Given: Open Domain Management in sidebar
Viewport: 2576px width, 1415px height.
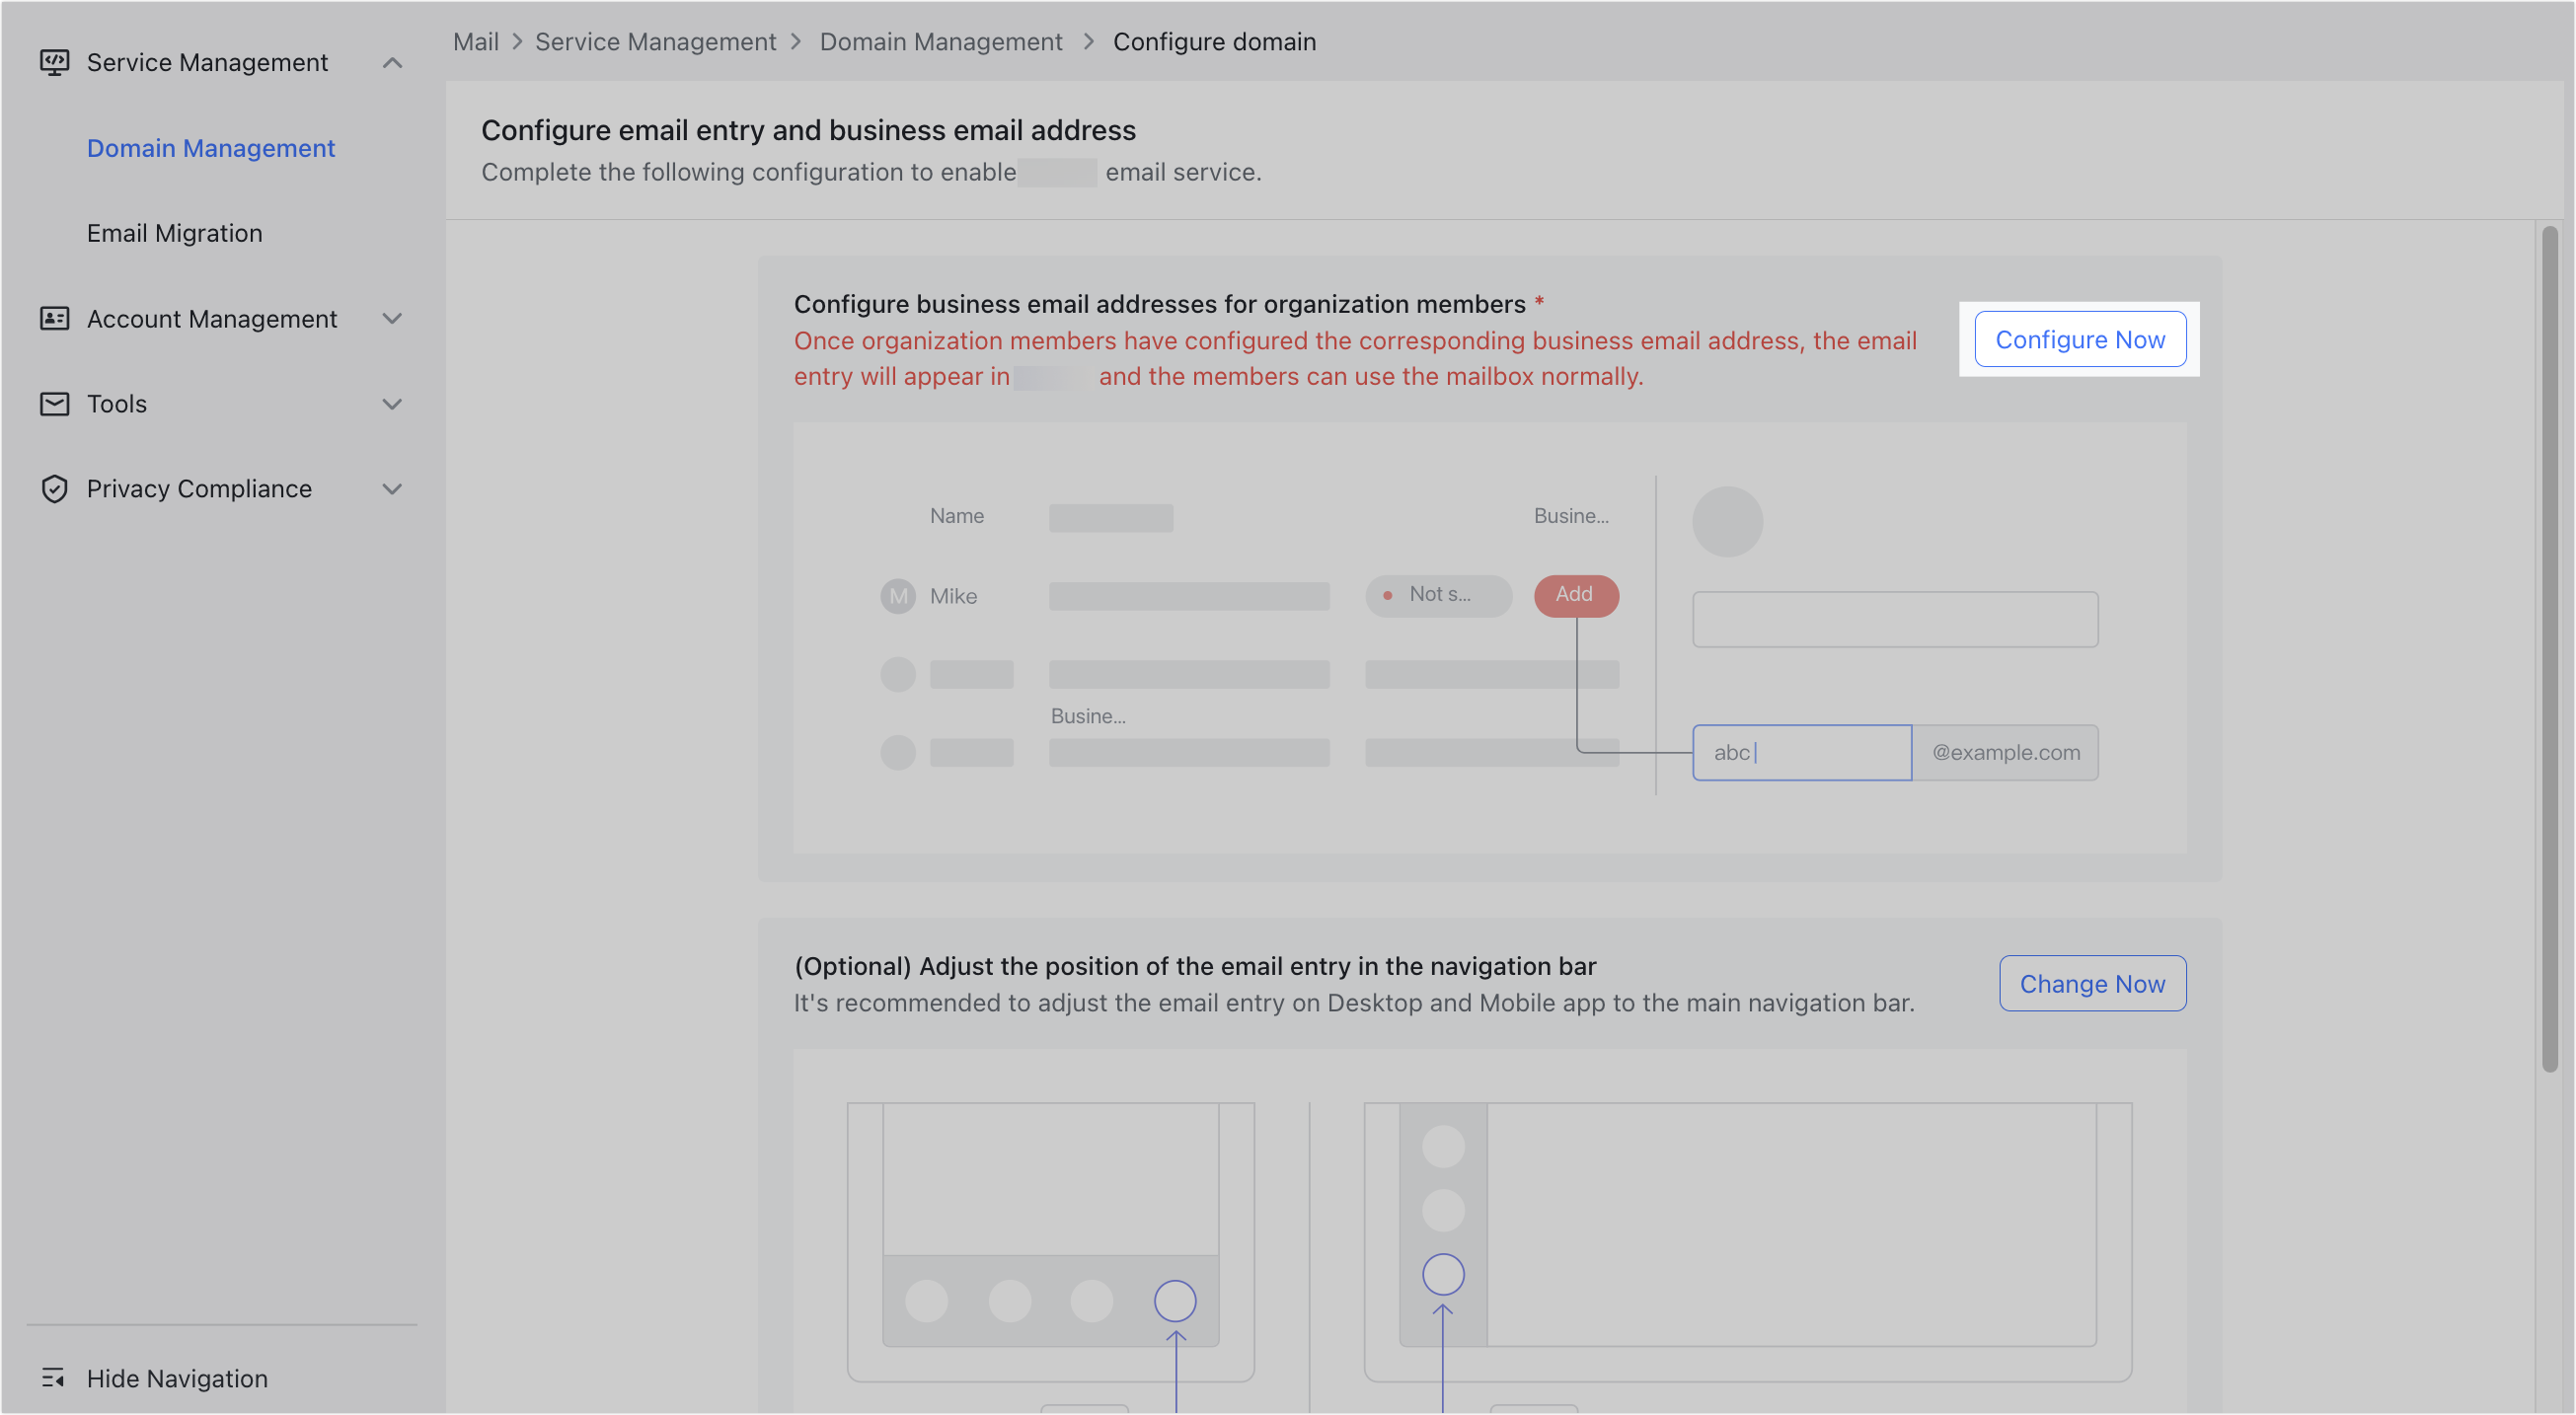Looking at the screenshot, I should (211, 147).
